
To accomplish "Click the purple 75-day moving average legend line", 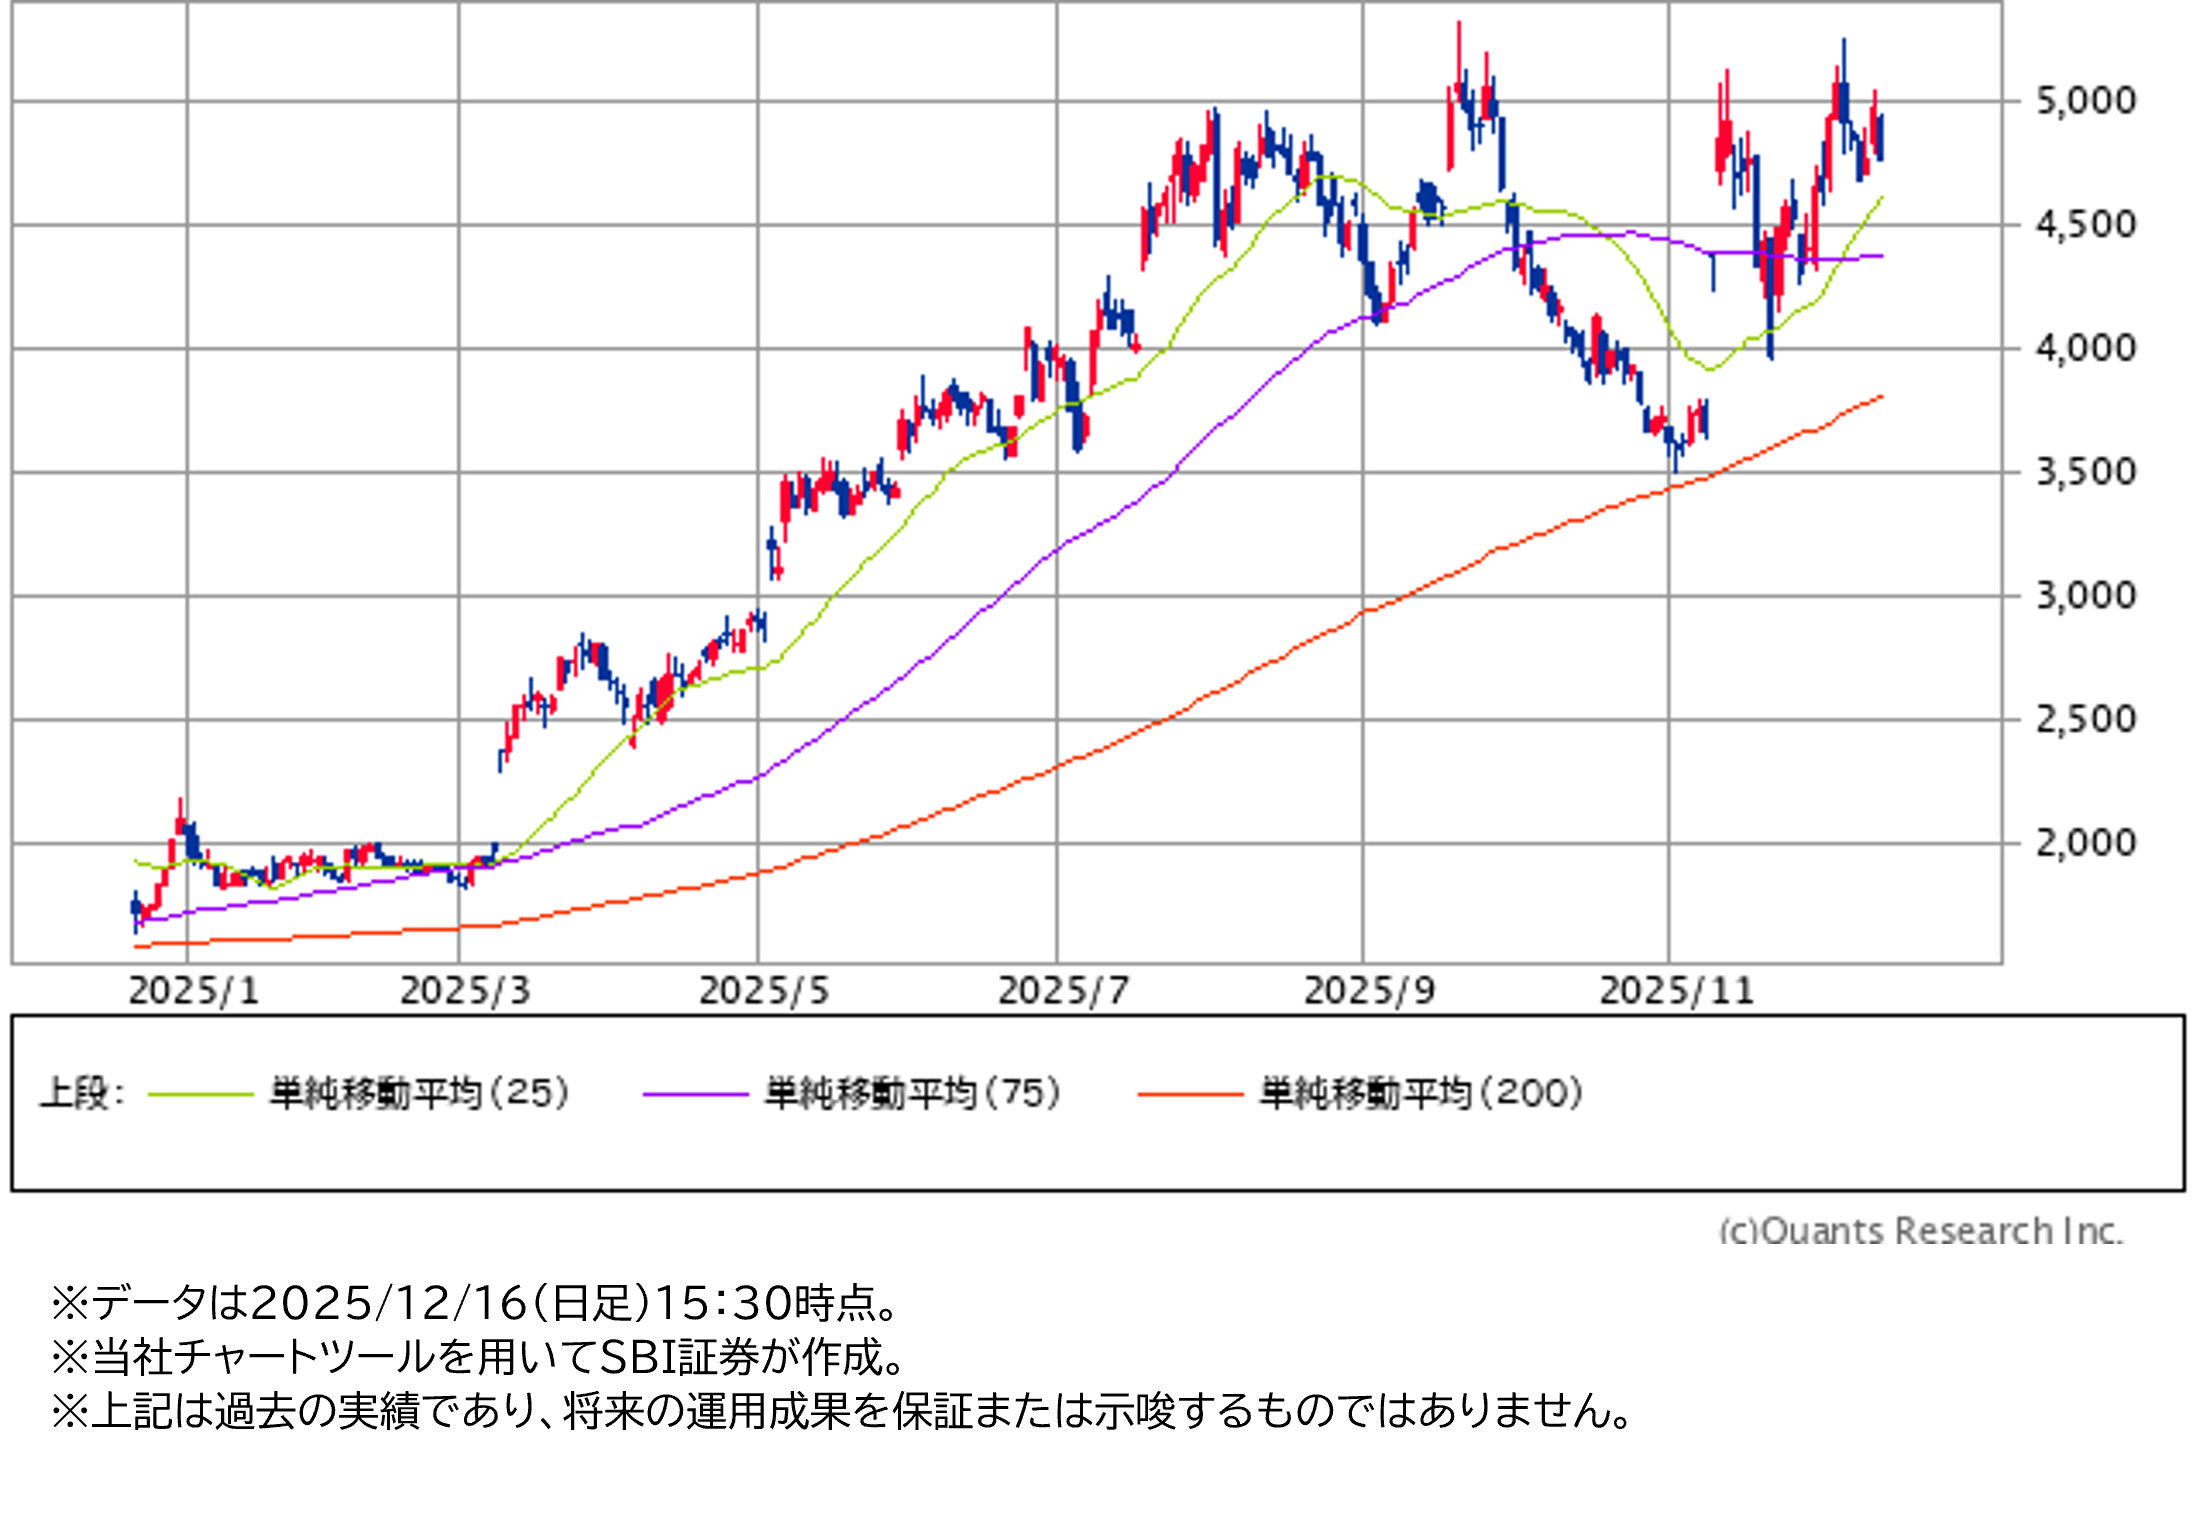I will pyautogui.click(x=695, y=1094).
